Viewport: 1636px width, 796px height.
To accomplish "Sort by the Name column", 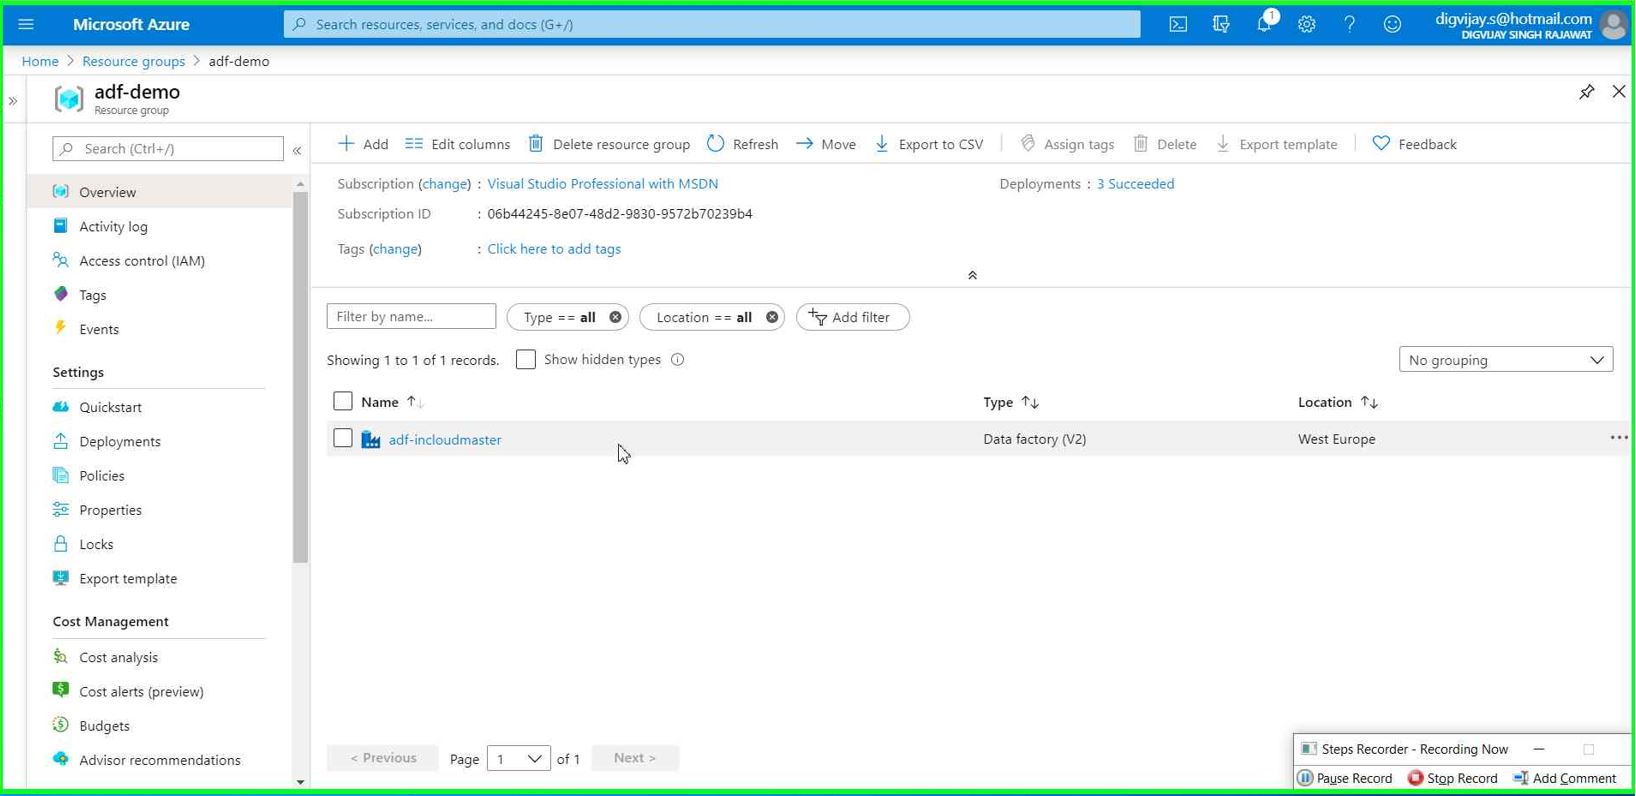I will click(x=392, y=402).
